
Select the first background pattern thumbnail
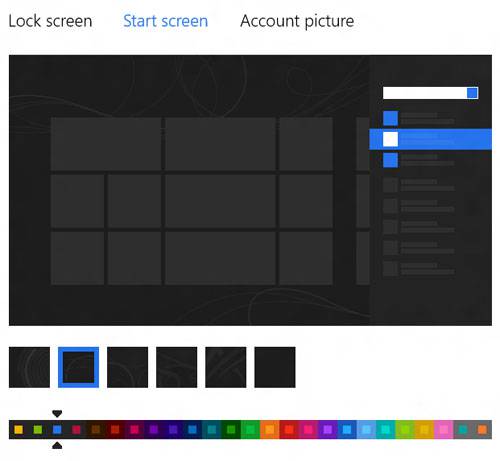click(x=29, y=367)
